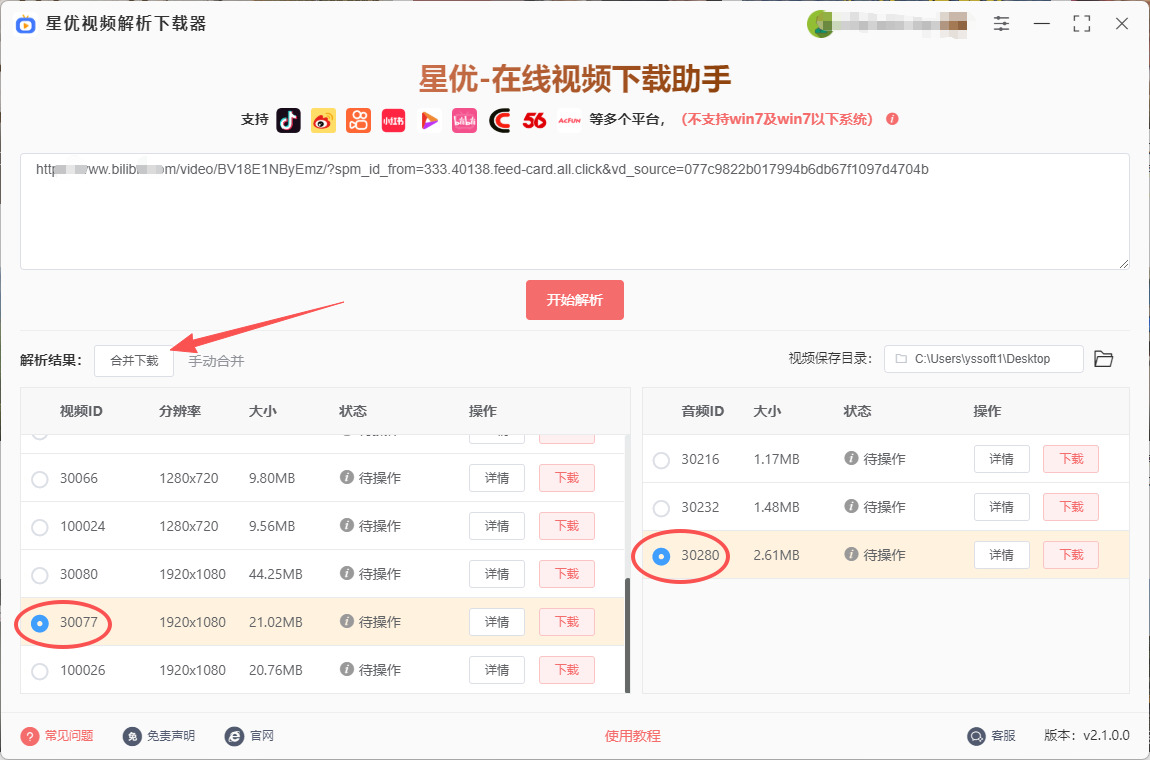Open 详情 for audio 30232

[x=1002, y=507]
